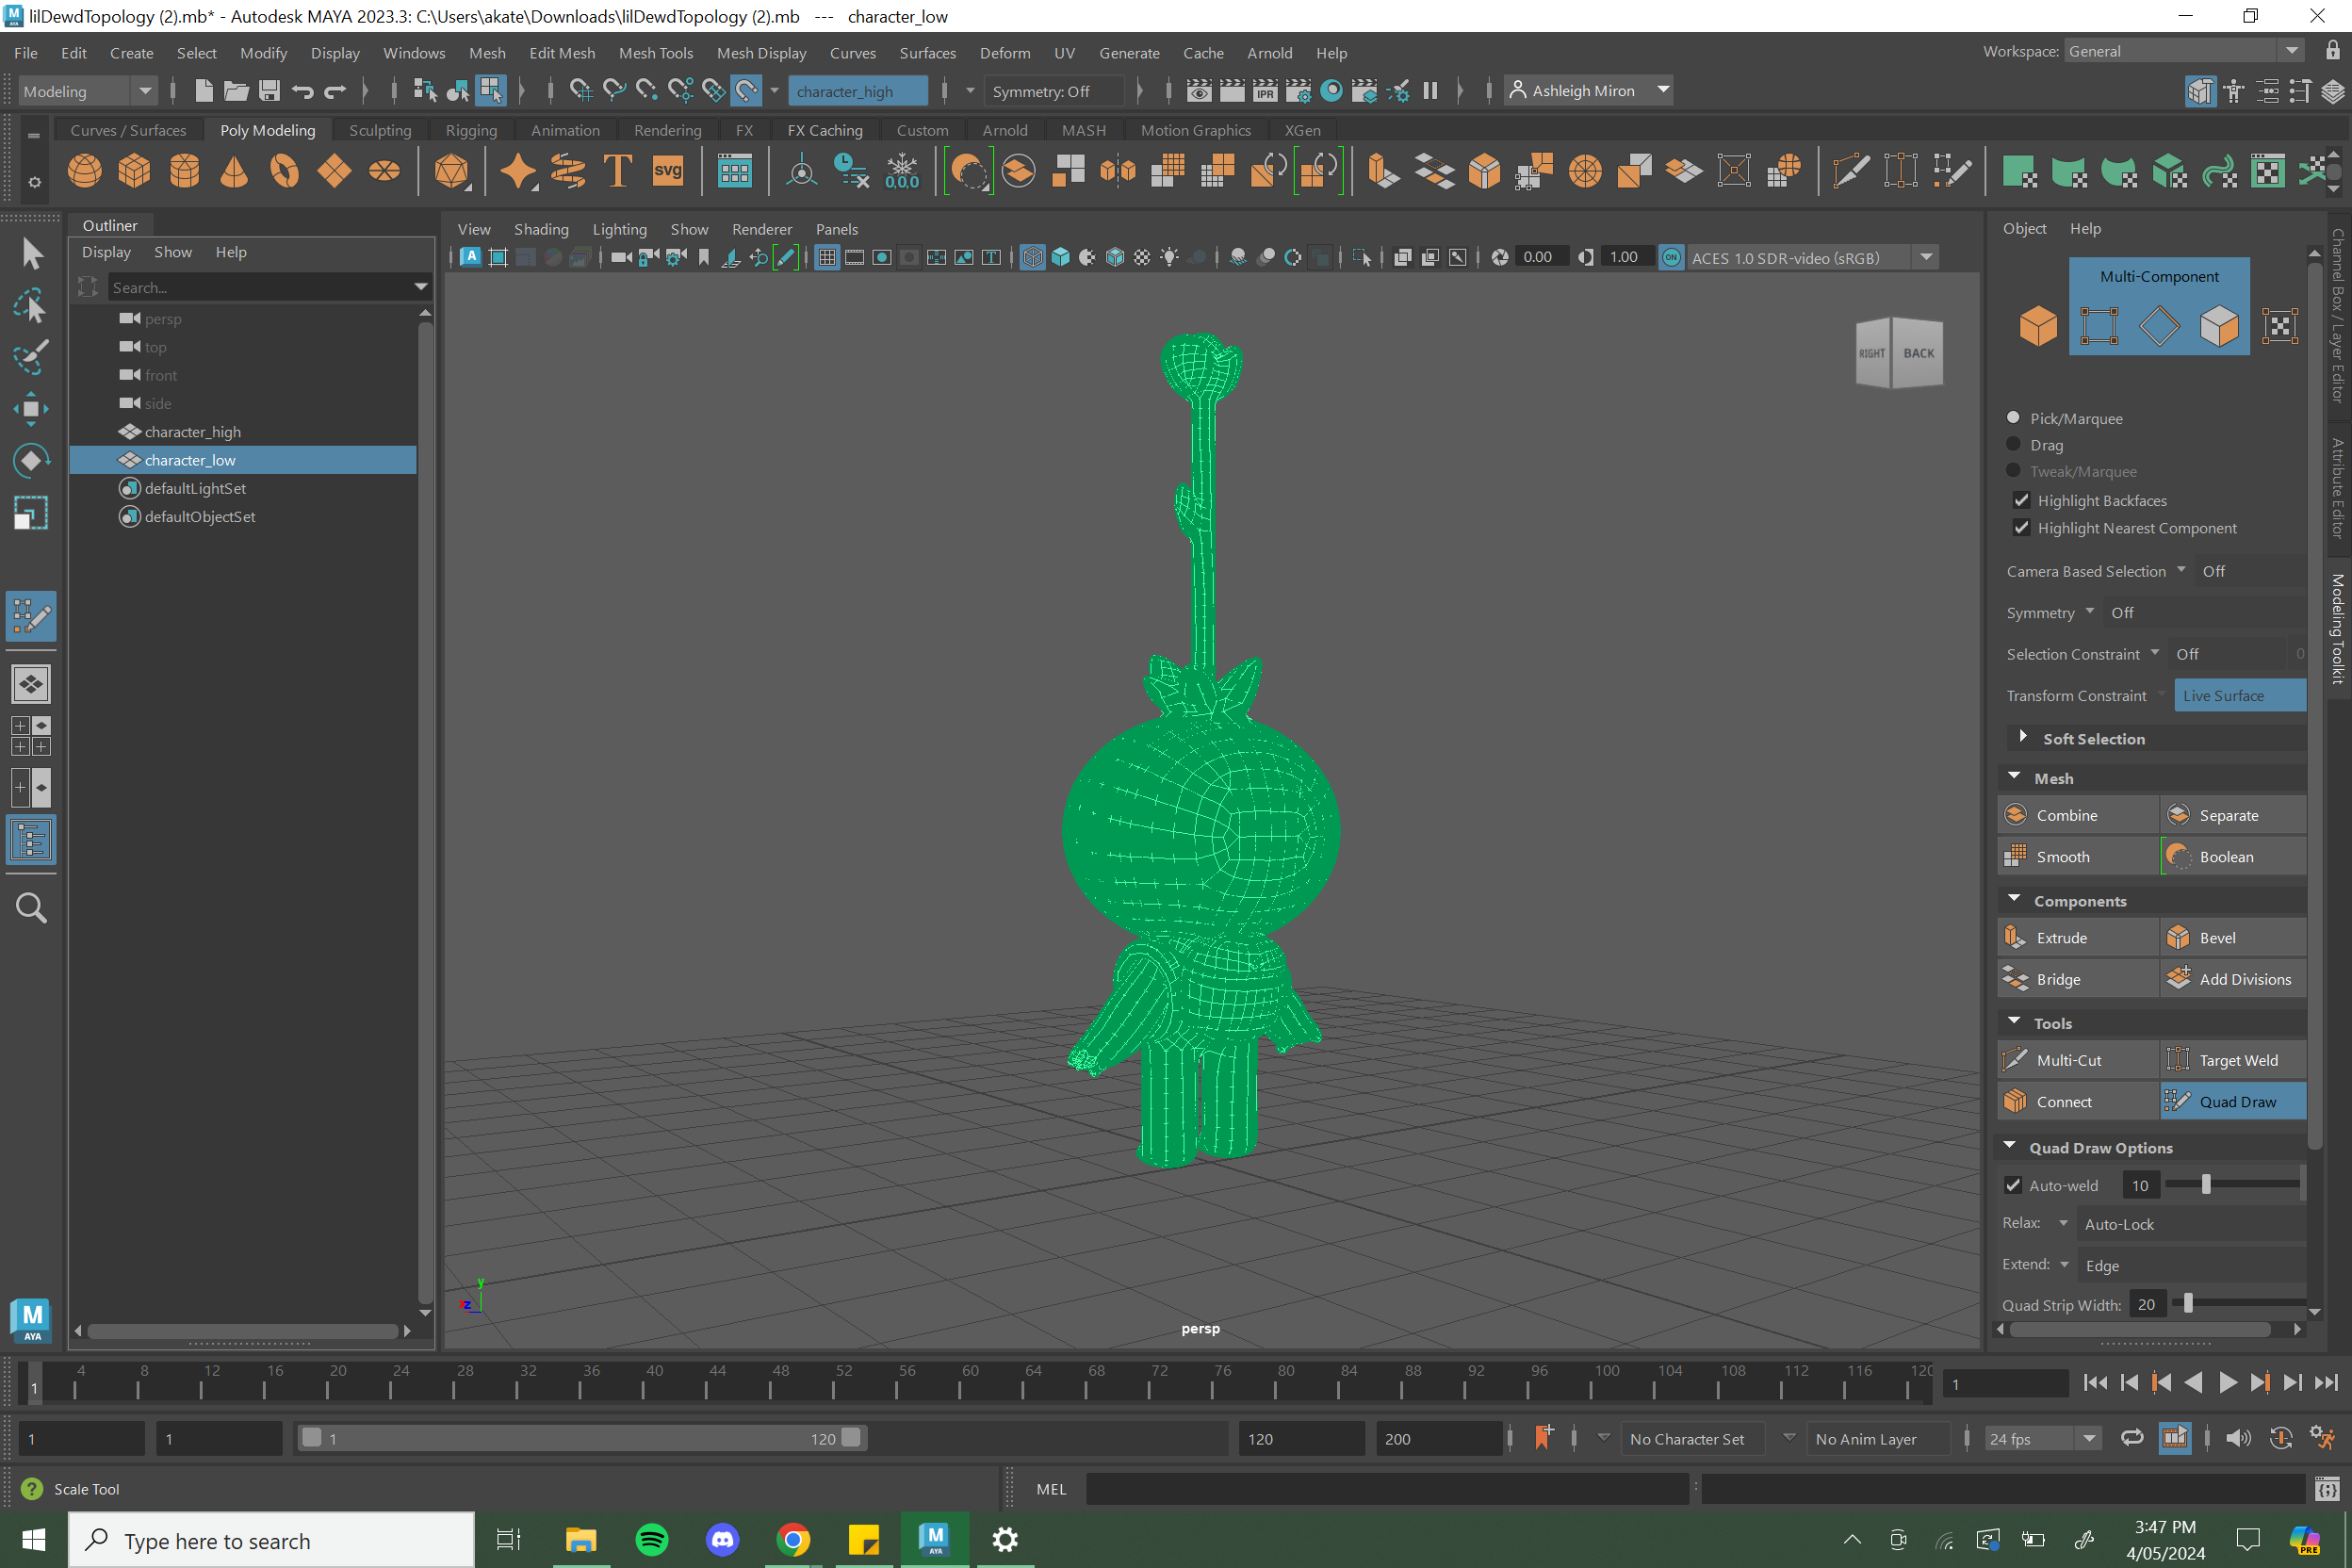
Task: Click the Extrude button
Action: 2078,938
